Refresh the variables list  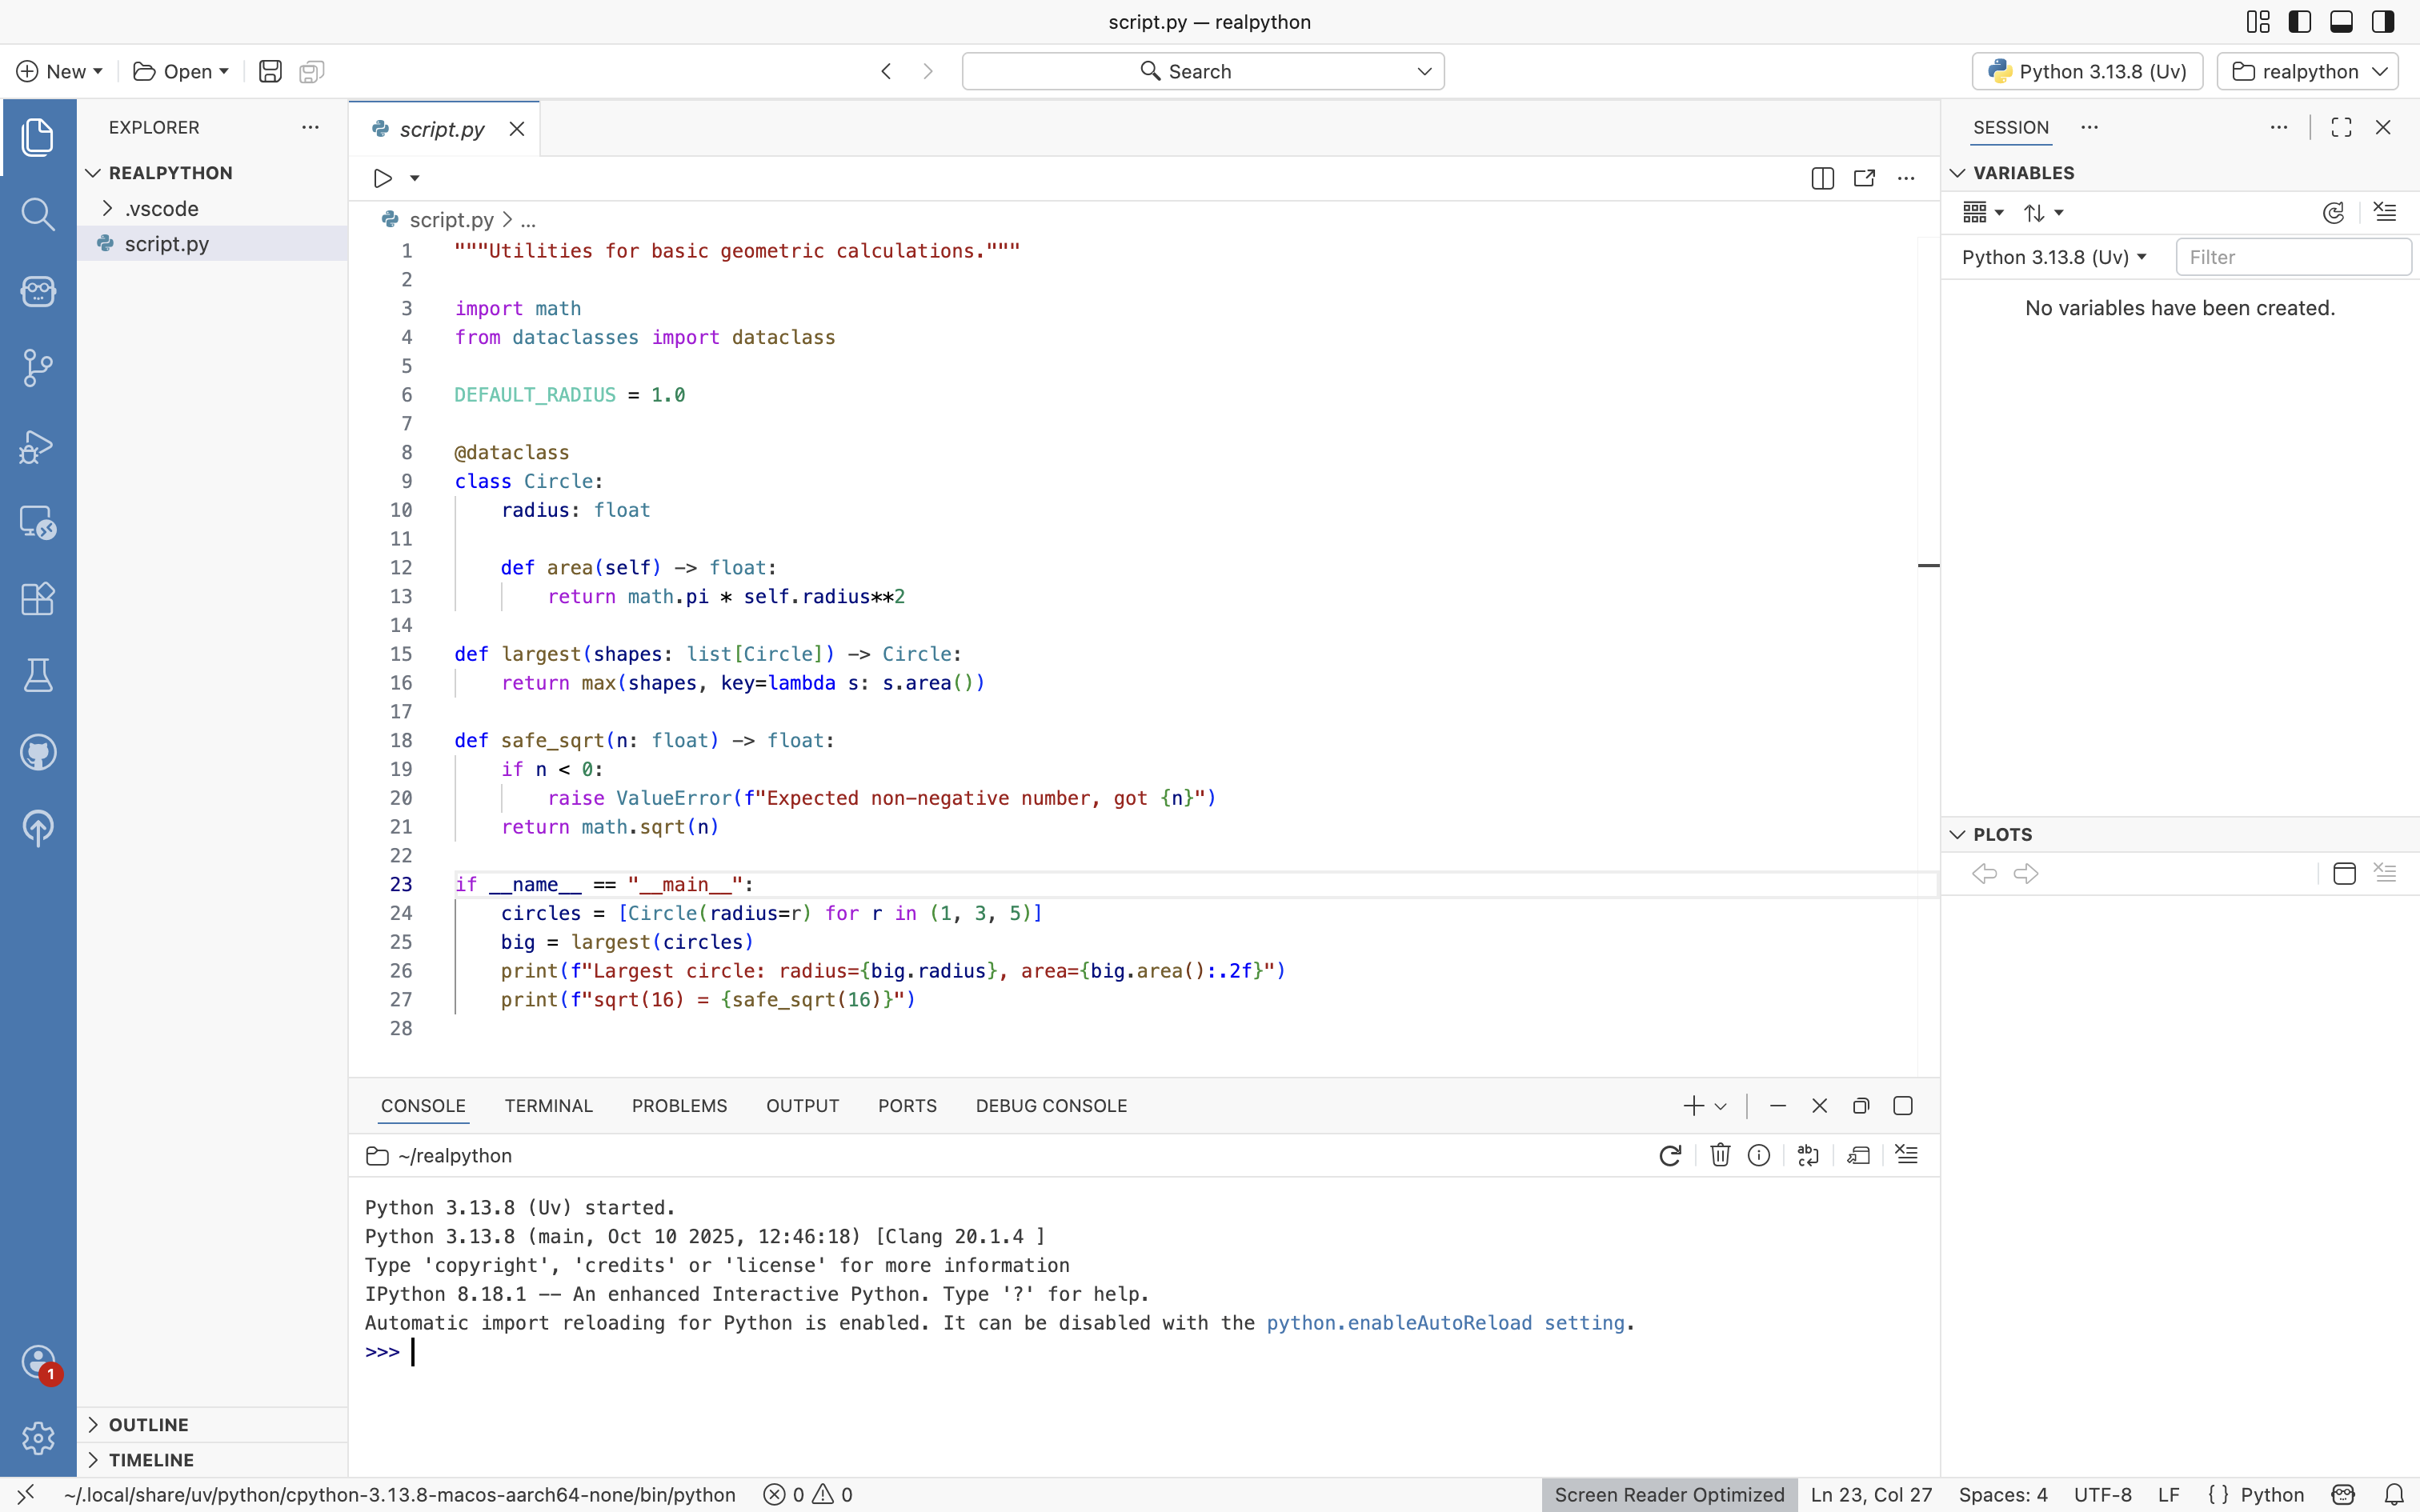[x=2333, y=213]
